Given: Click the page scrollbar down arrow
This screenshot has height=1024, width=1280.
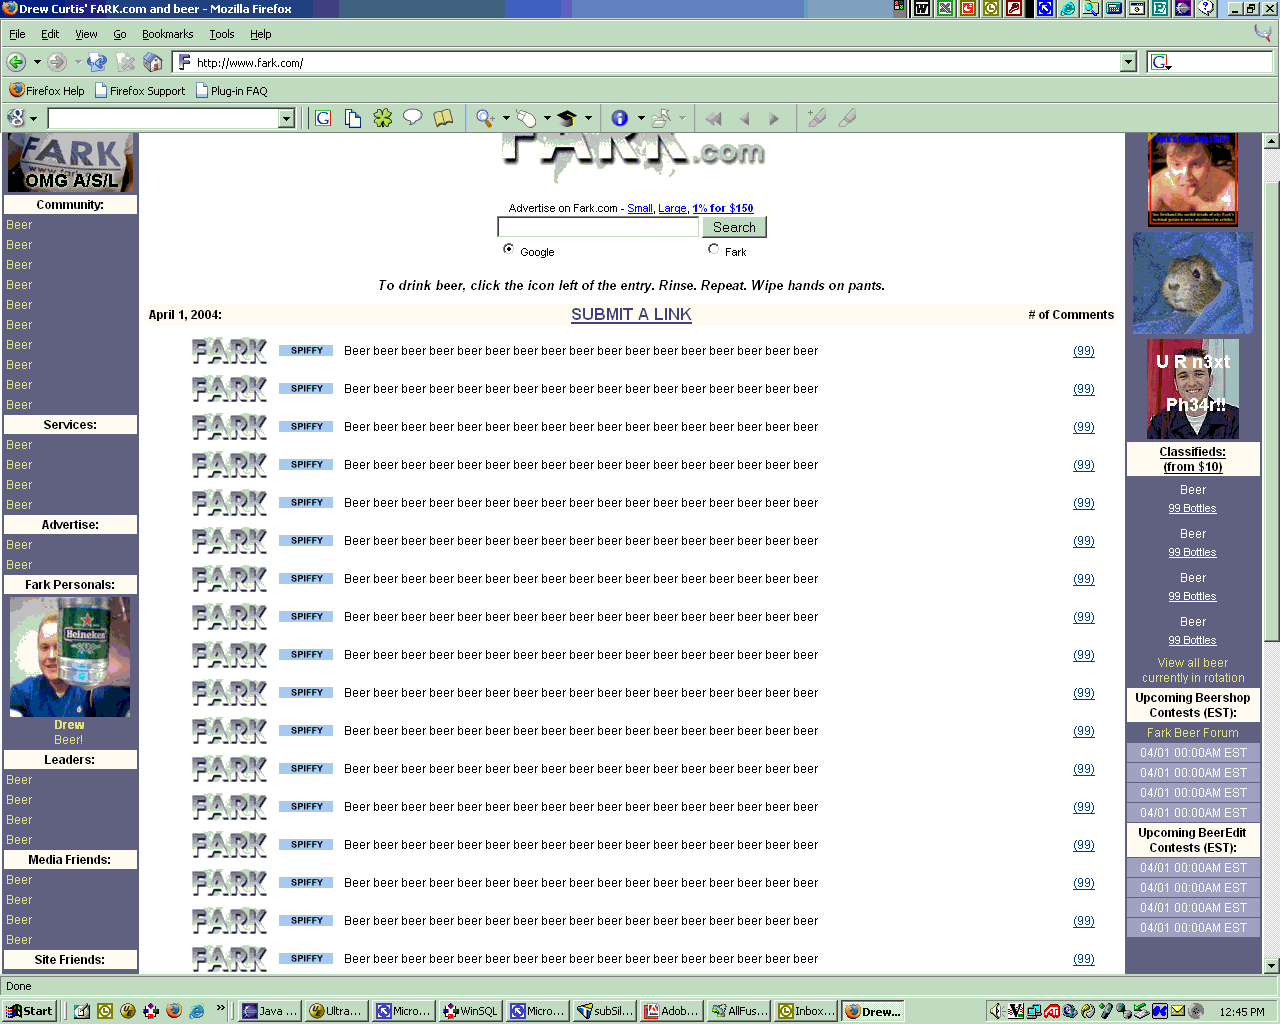Looking at the screenshot, I should tap(1272, 966).
